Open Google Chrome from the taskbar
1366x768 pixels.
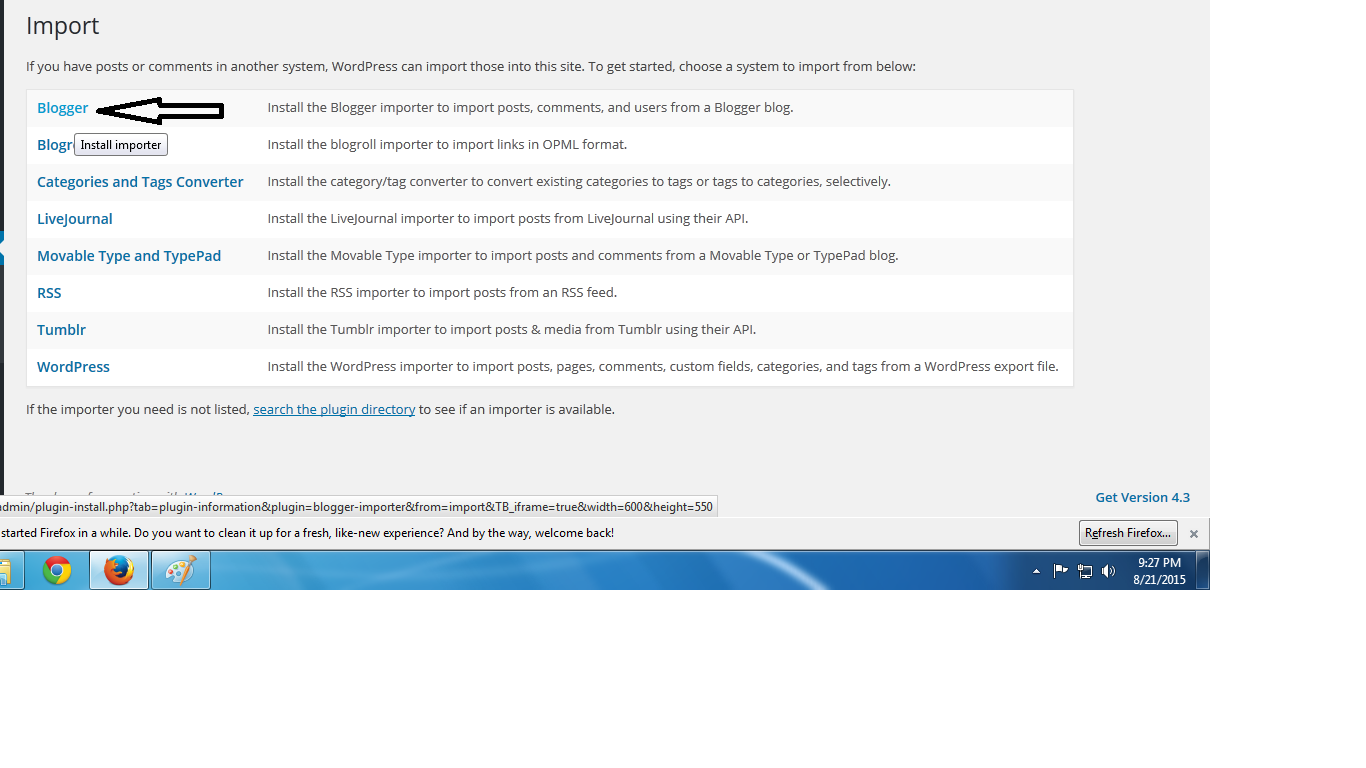(x=57, y=571)
